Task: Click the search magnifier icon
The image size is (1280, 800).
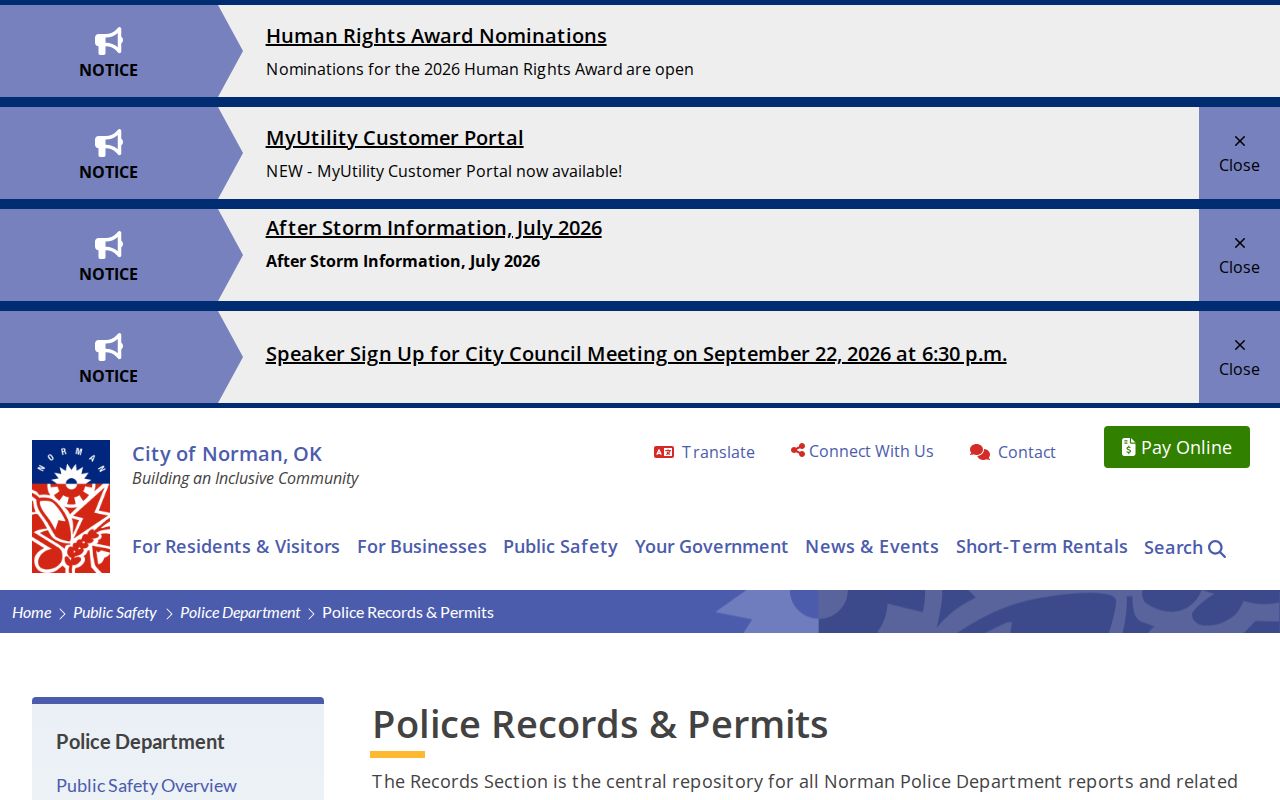Action: pyautogui.click(x=1217, y=548)
